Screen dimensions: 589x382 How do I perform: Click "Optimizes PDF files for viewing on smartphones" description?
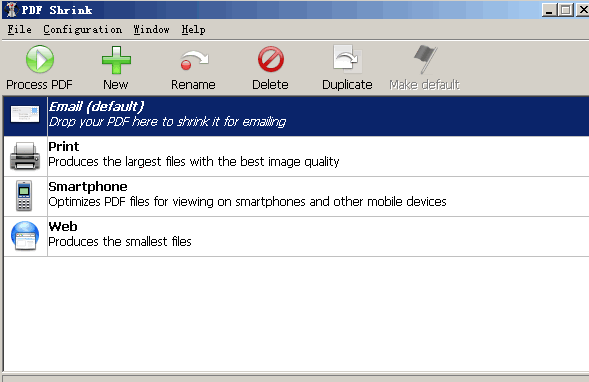point(247,202)
